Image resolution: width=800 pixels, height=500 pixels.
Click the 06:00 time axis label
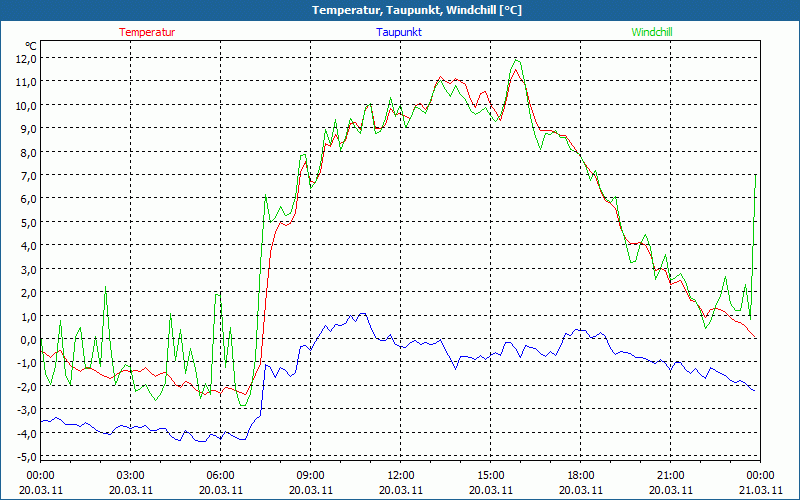[x=220, y=476]
